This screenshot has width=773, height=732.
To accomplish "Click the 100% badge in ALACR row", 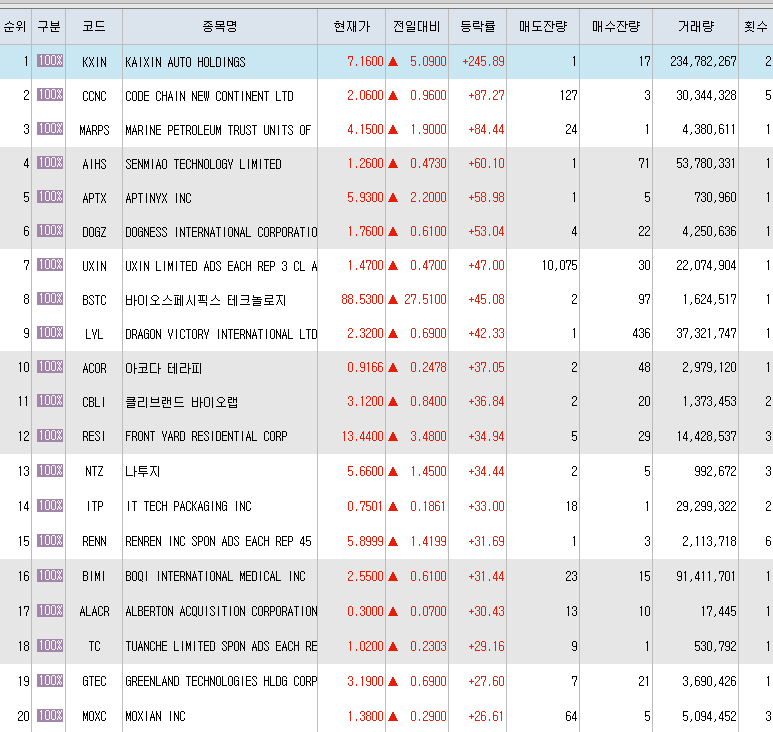I will [50, 611].
